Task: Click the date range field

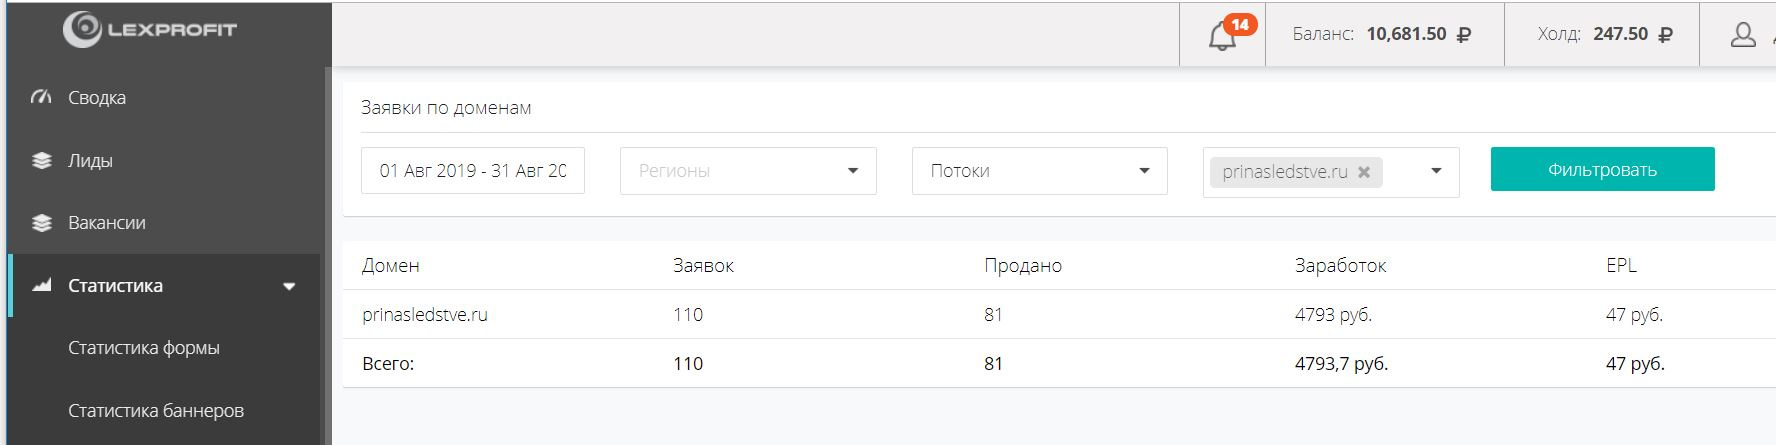Action: (x=473, y=171)
